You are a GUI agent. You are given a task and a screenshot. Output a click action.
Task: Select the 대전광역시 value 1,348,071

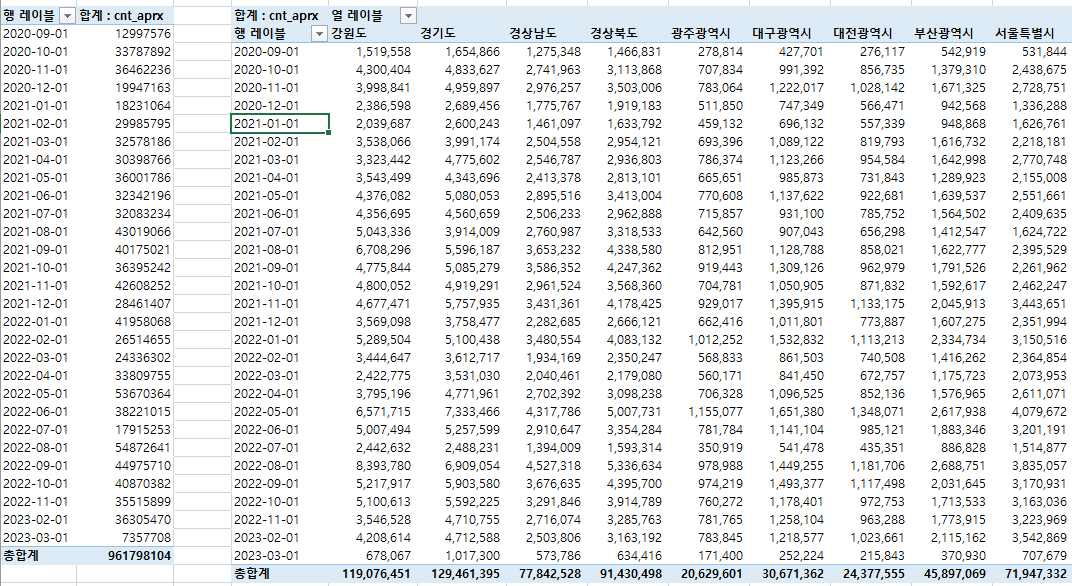[877, 412]
